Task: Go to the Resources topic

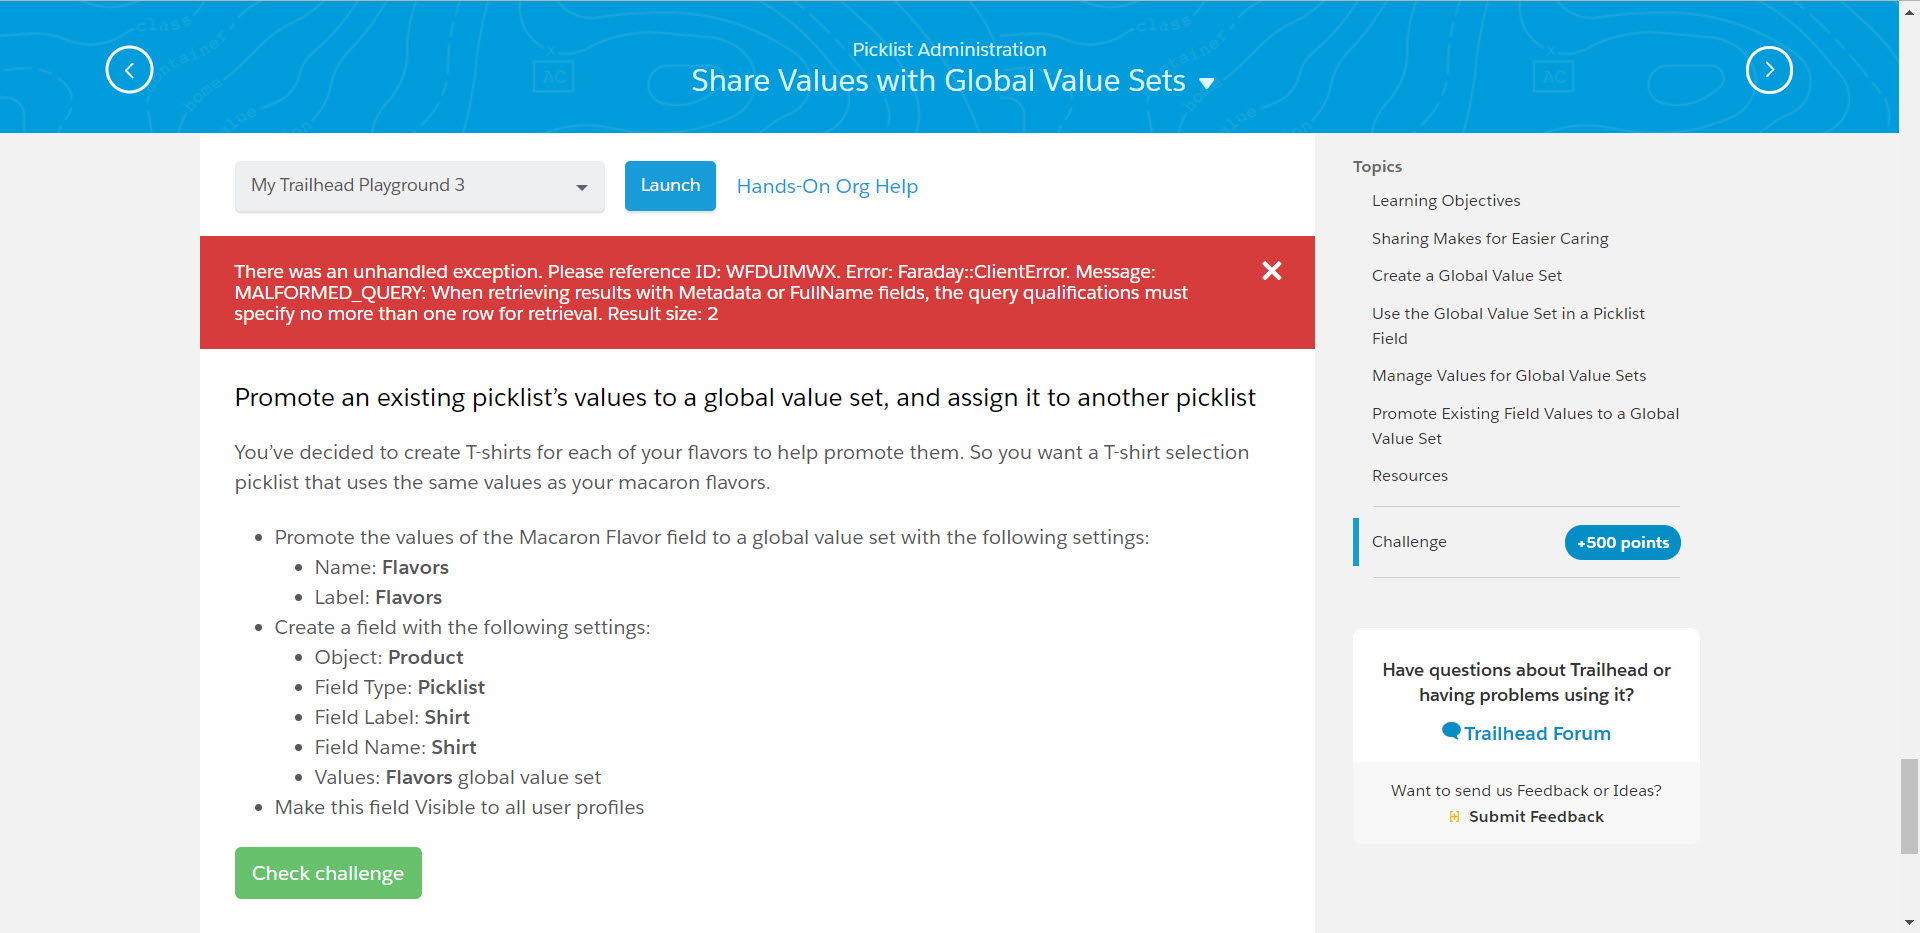Action: click(1409, 476)
